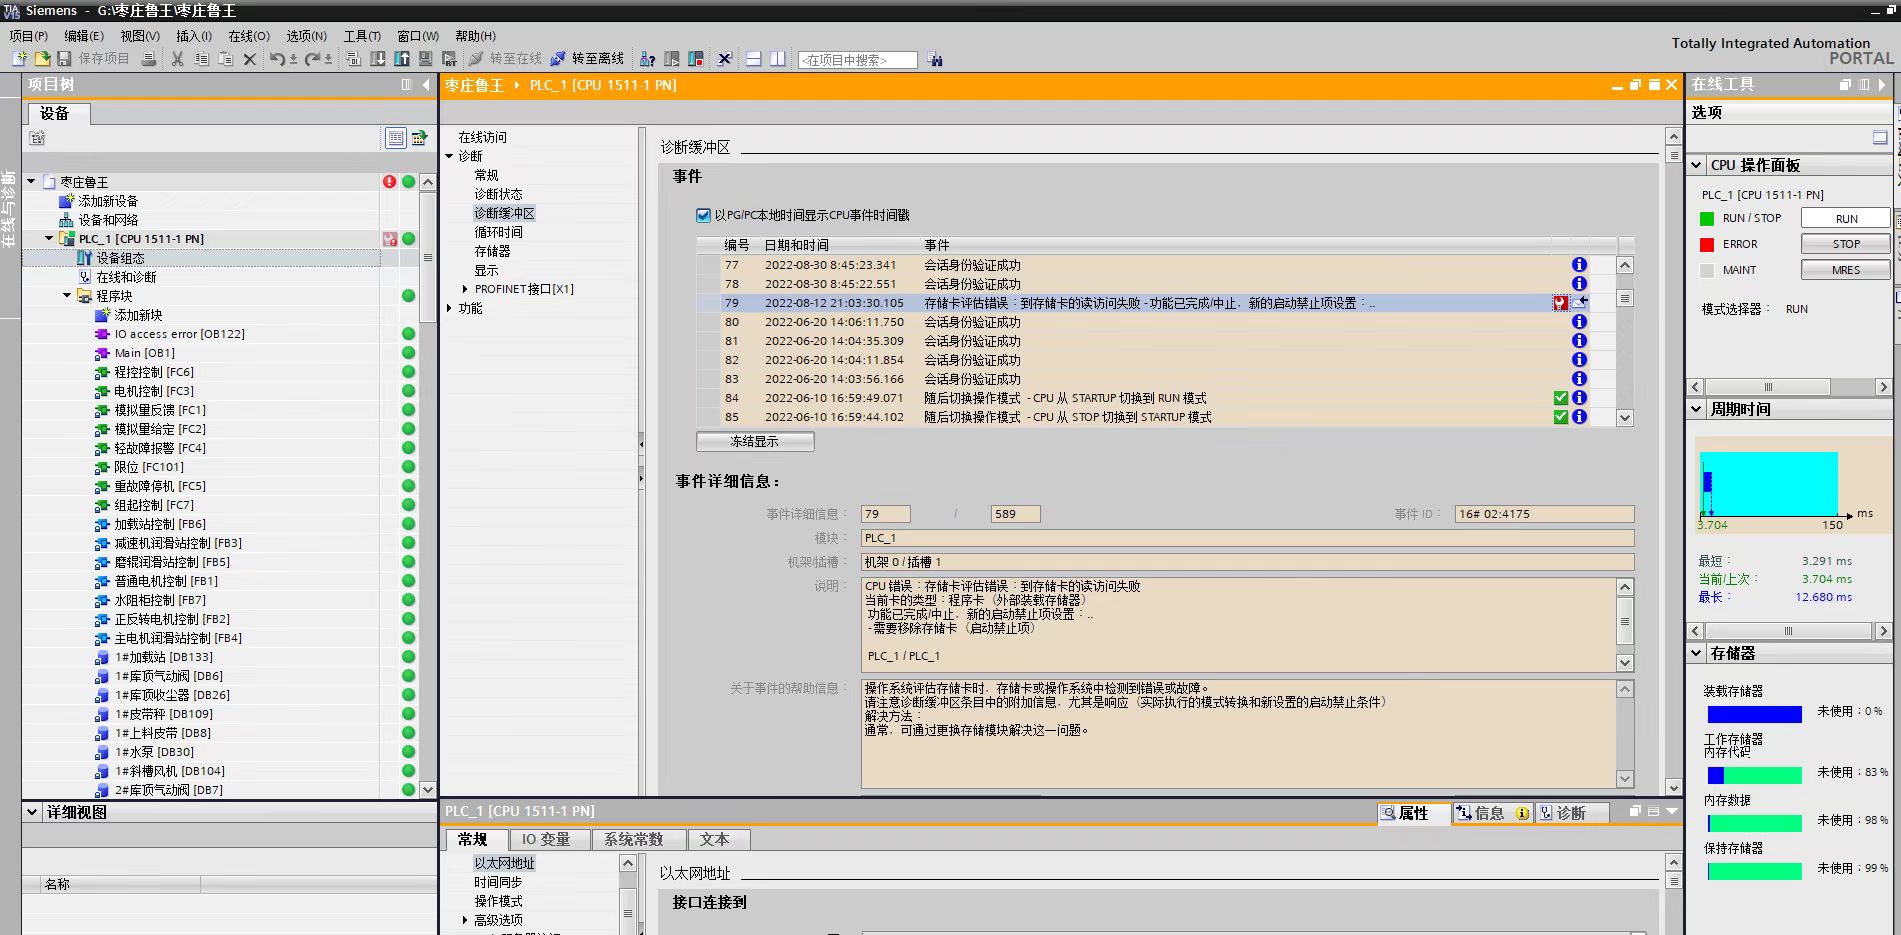Expand the PROFINET接口[X1] node
The width and height of the screenshot is (1901, 935).
coord(465,289)
